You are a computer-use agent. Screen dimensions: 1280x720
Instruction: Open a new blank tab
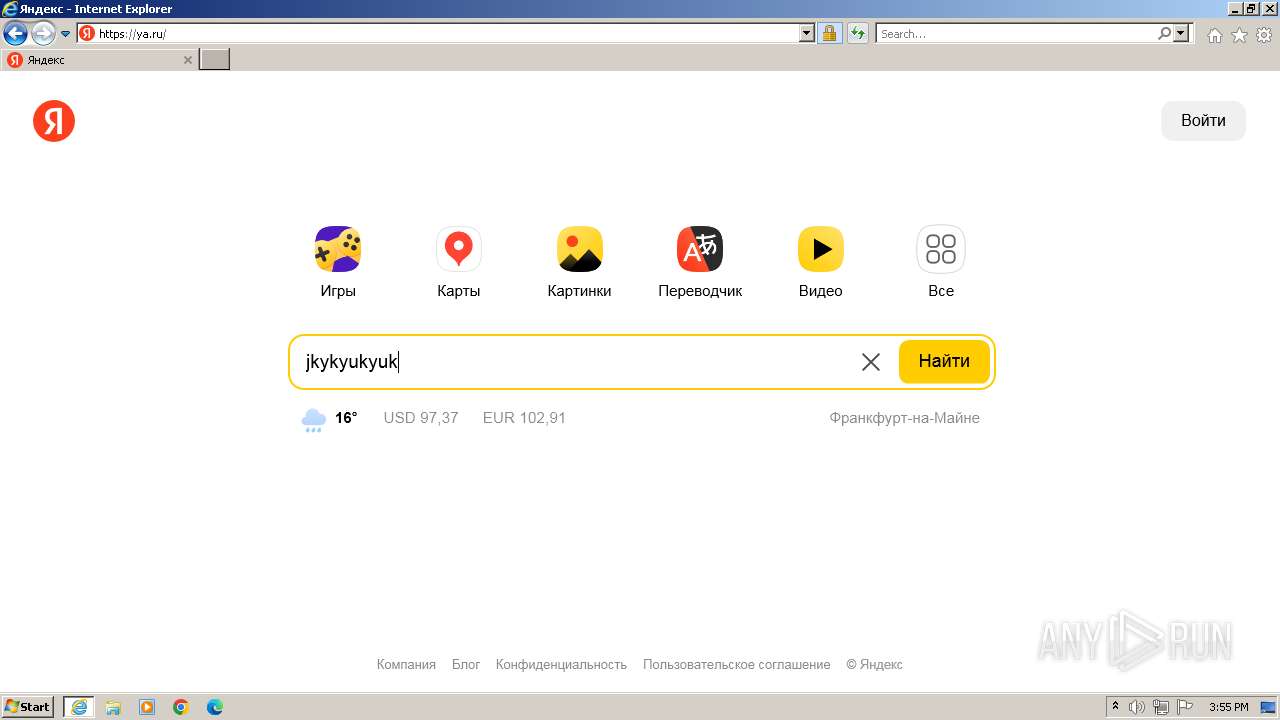(x=215, y=60)
